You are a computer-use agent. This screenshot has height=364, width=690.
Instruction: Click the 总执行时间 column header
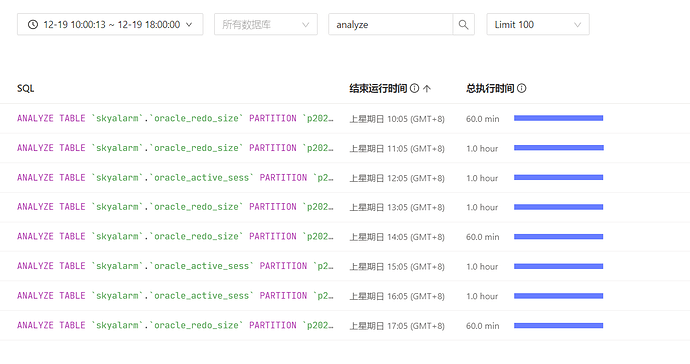490,88
